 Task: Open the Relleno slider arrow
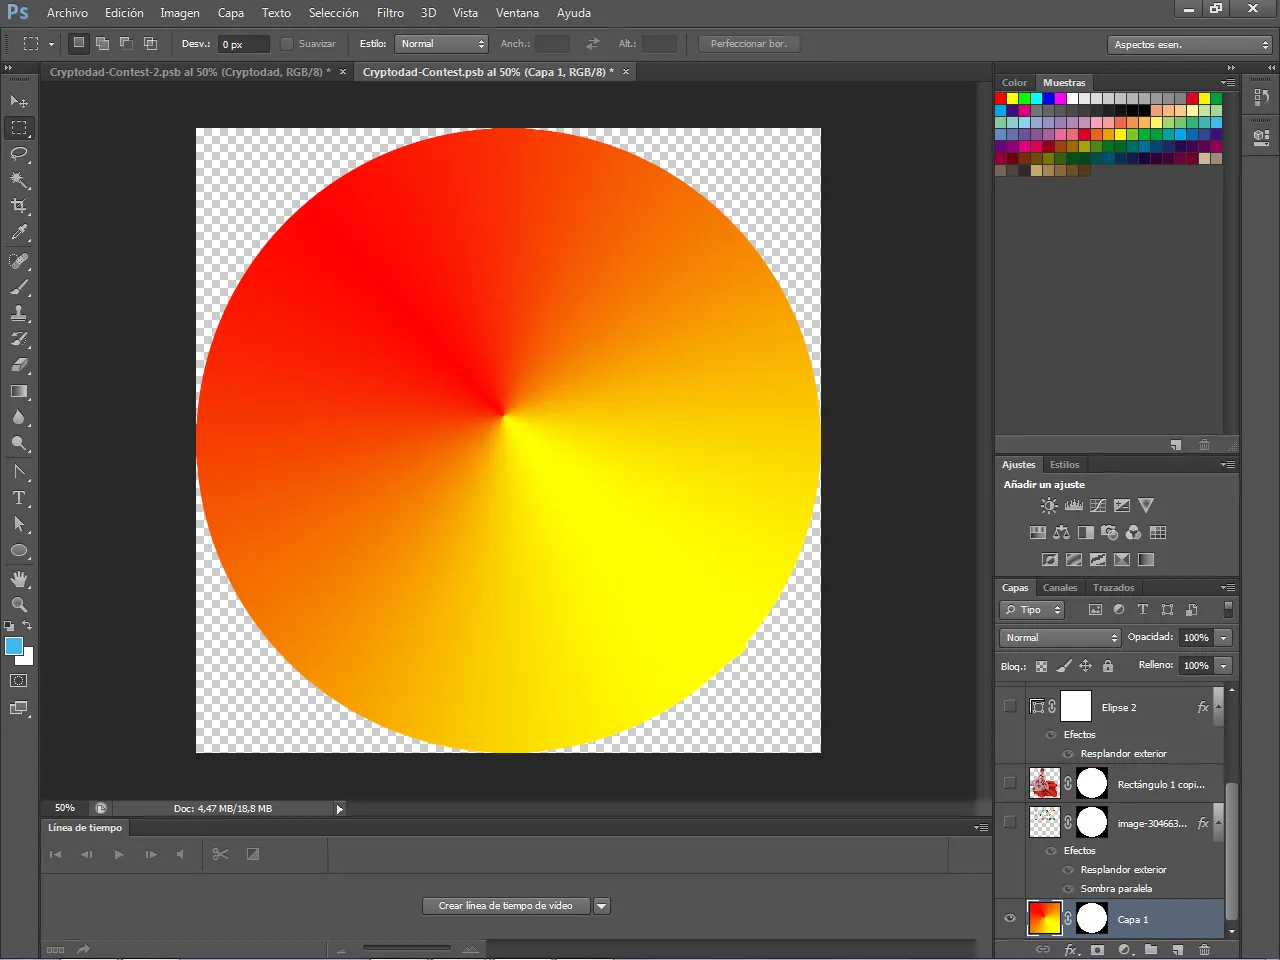(1223, 666)
